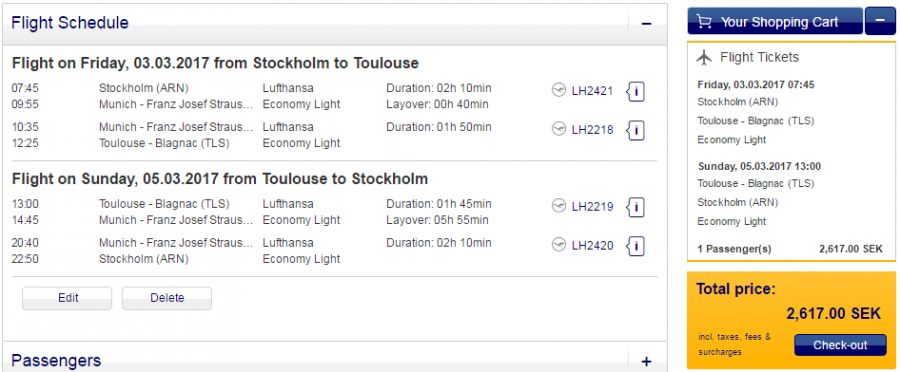
Task: Click the Delete button
Action: (x=167, y=298)
